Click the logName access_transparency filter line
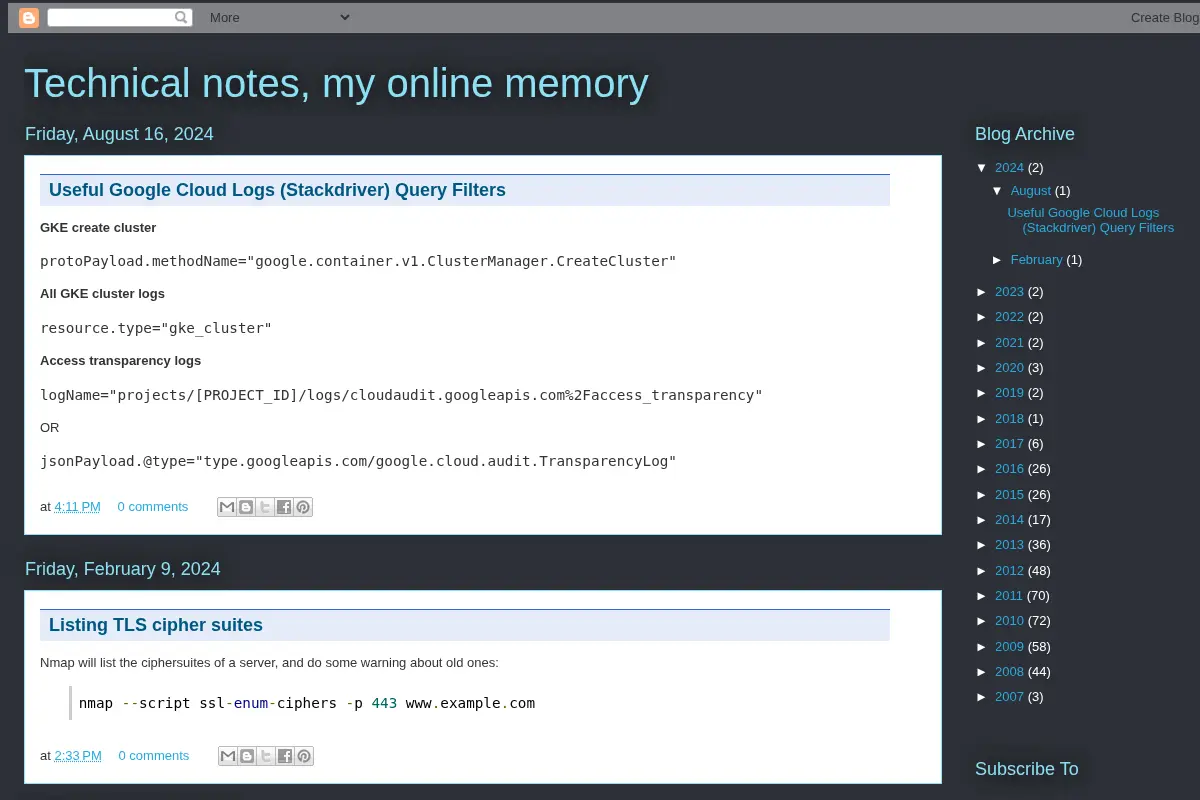Image resolution: width=1200 pixels, height=800 pixels. [401, 395]
